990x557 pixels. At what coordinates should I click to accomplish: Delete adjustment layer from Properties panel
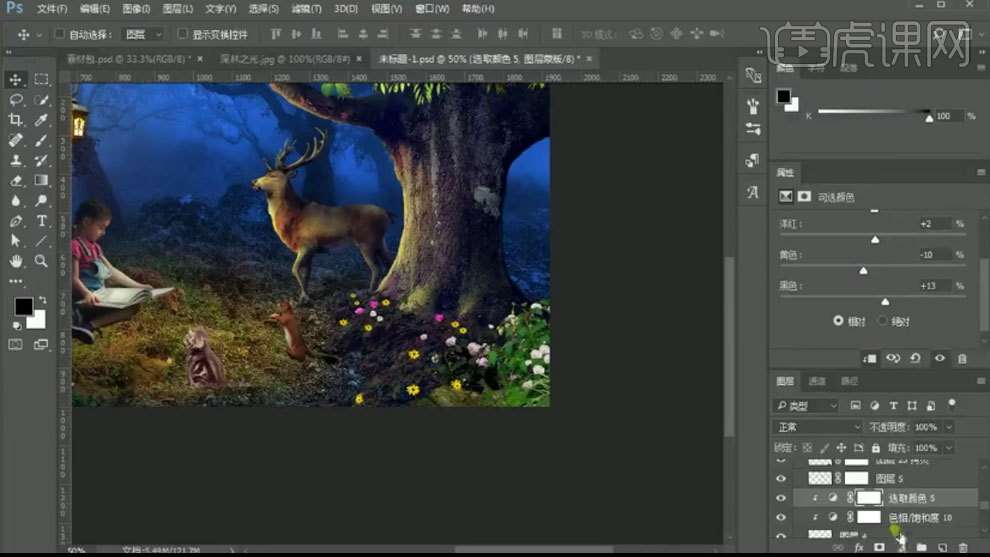(962, 359)
